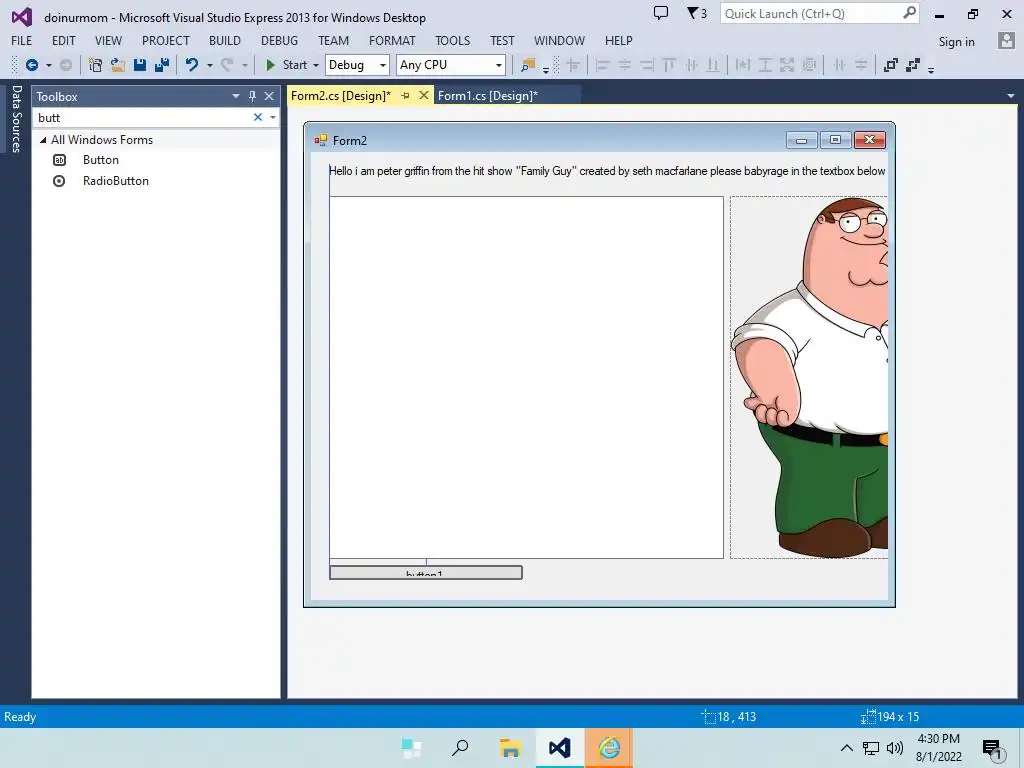The width and height of the screenshot is (1024, 768).
Task: Close the Toolbox panel
Action: point(268,96)
